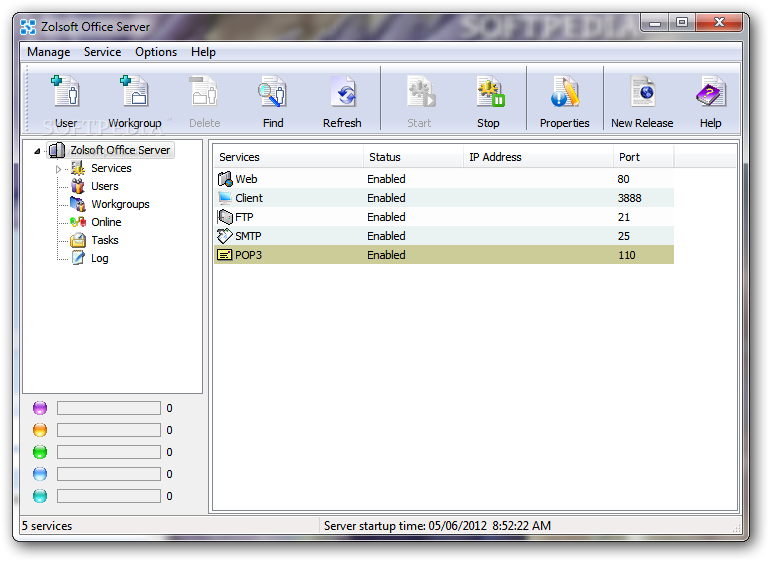Select the Web row Enabled status

point(386,179)
